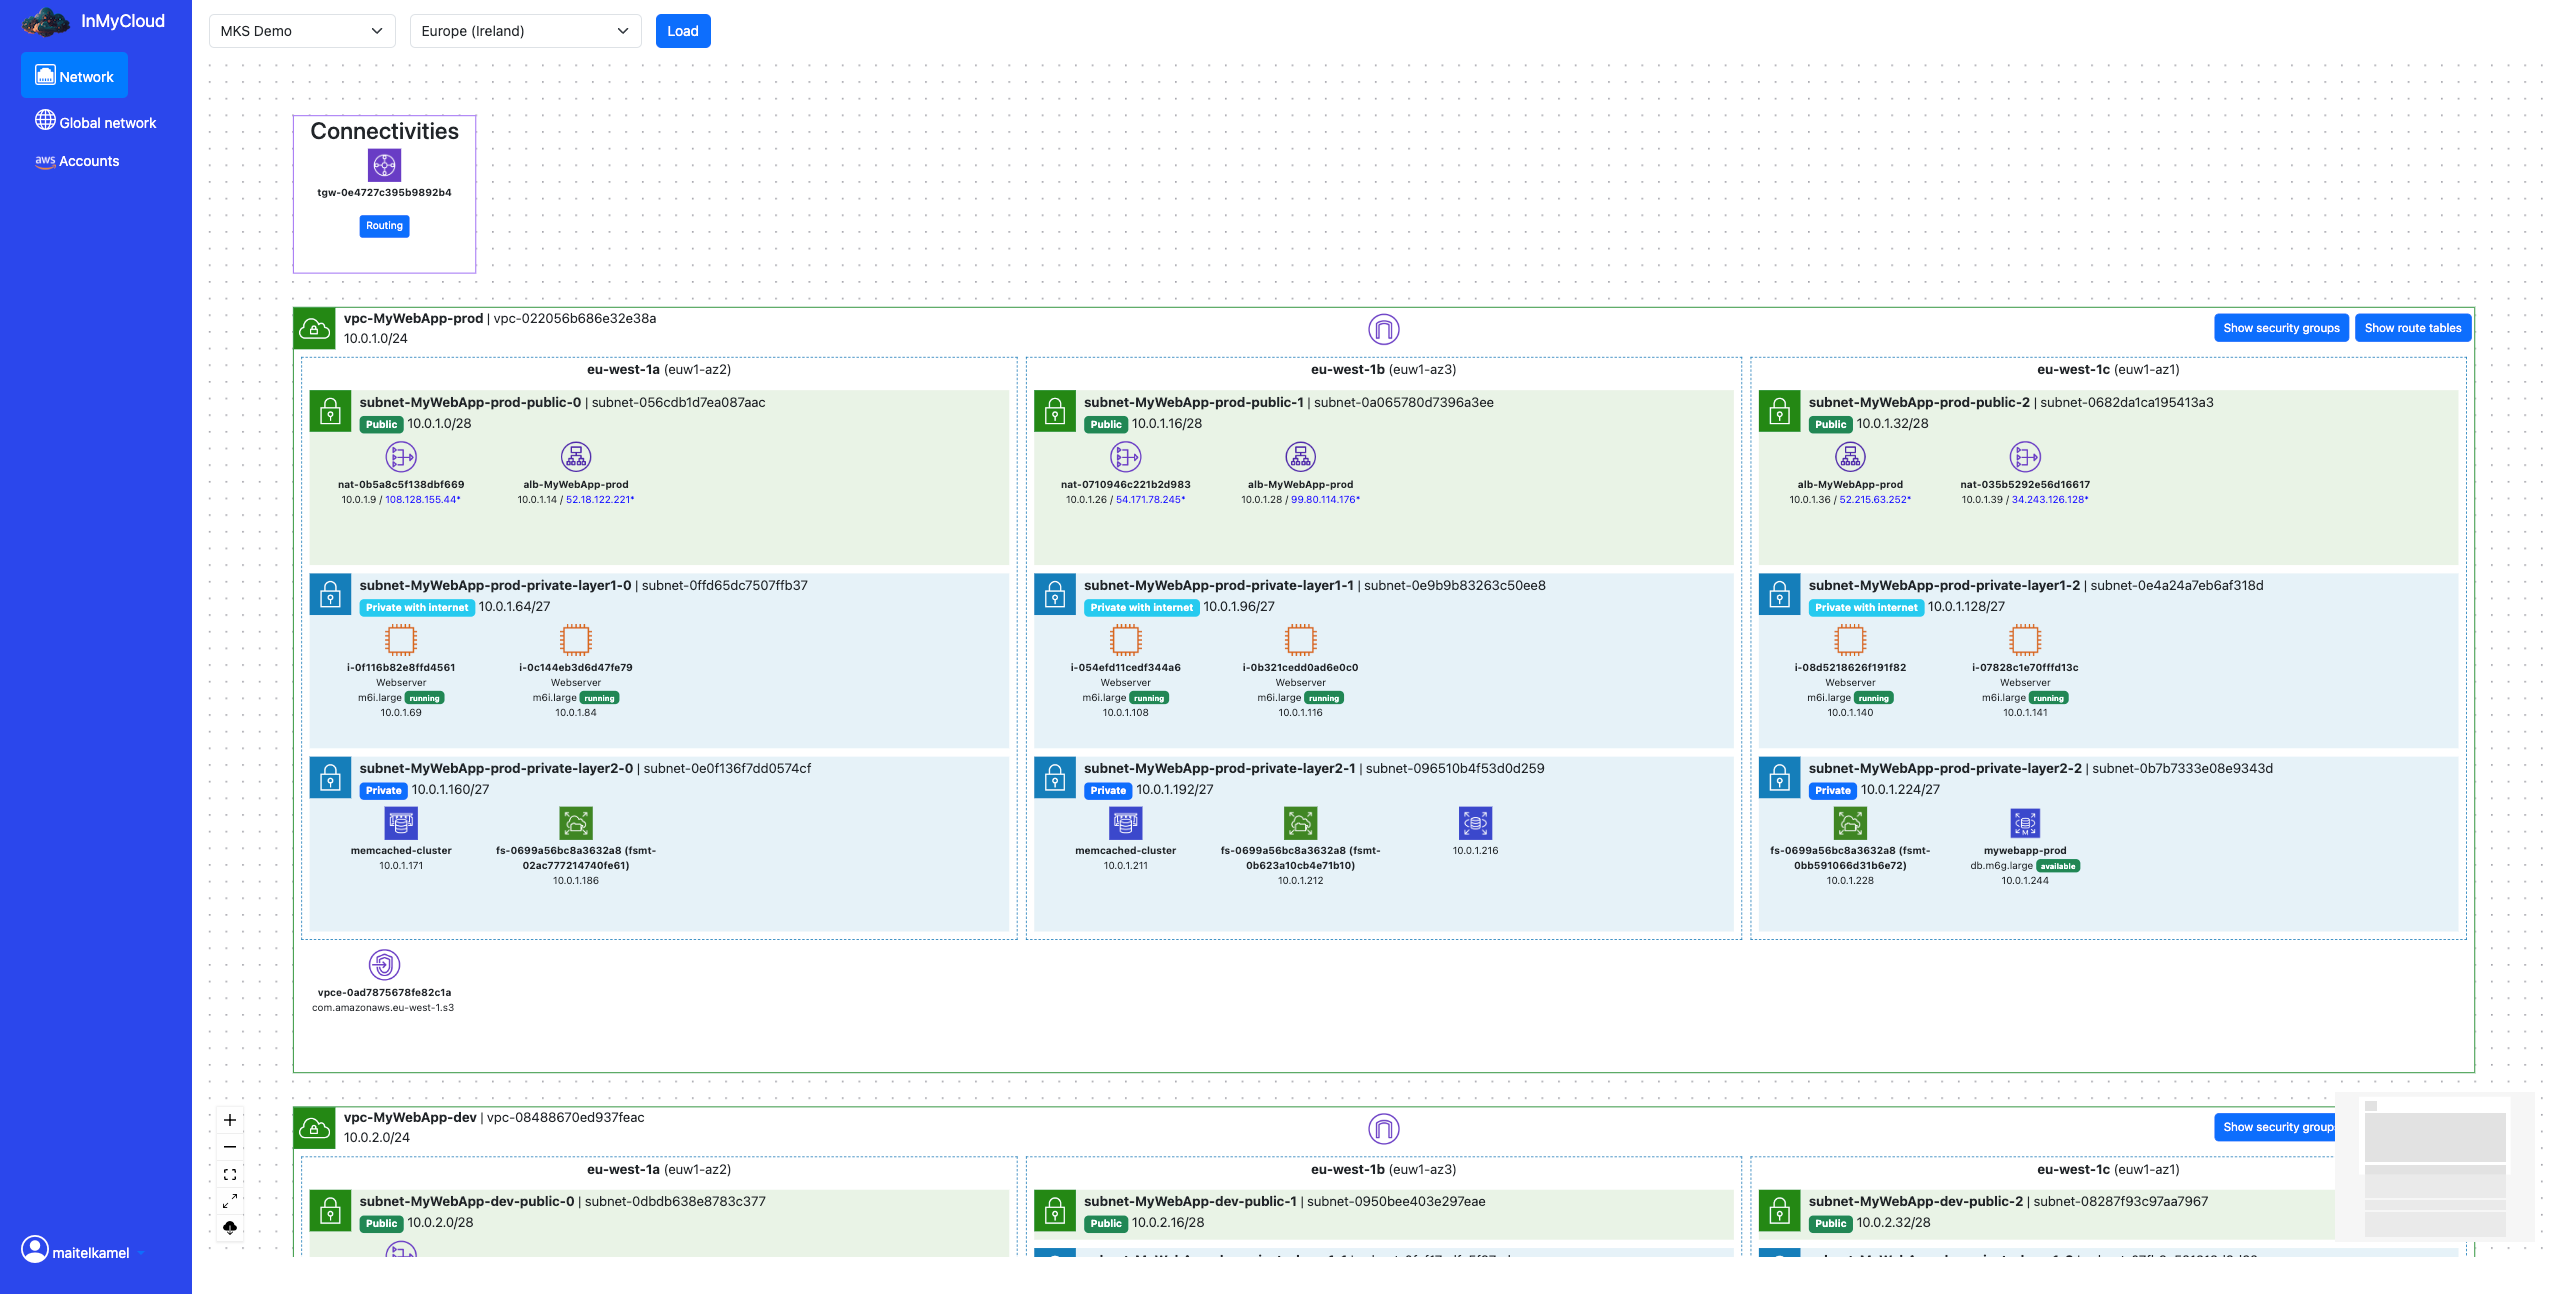Viewport: 2560px width, 1294px height.
Task: Click the Routing button under Connectivities
Action: point(384,226)
